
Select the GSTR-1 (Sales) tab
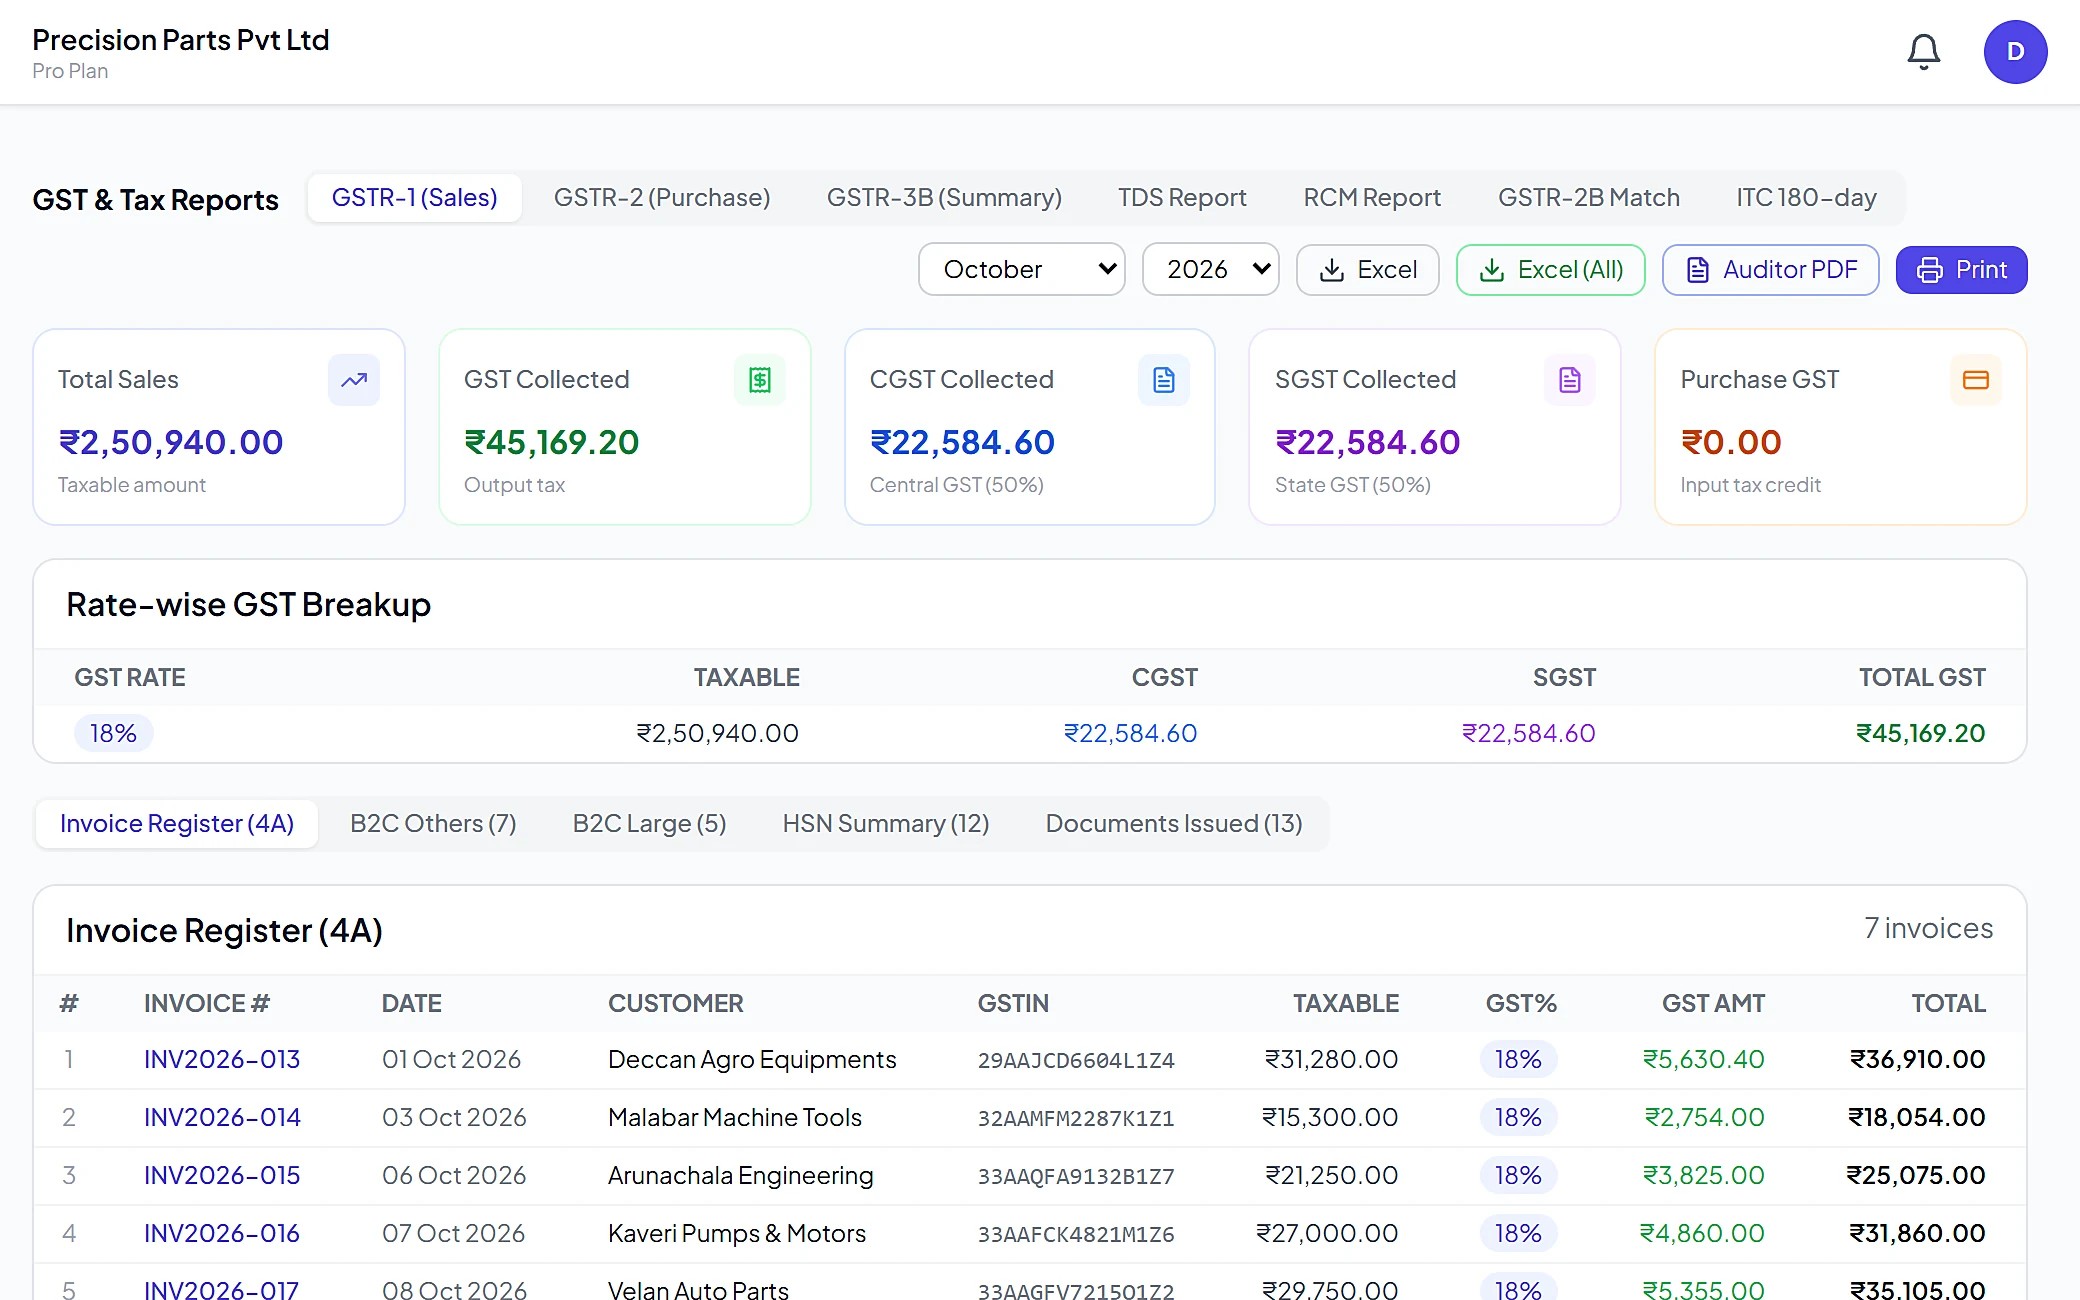414,198
